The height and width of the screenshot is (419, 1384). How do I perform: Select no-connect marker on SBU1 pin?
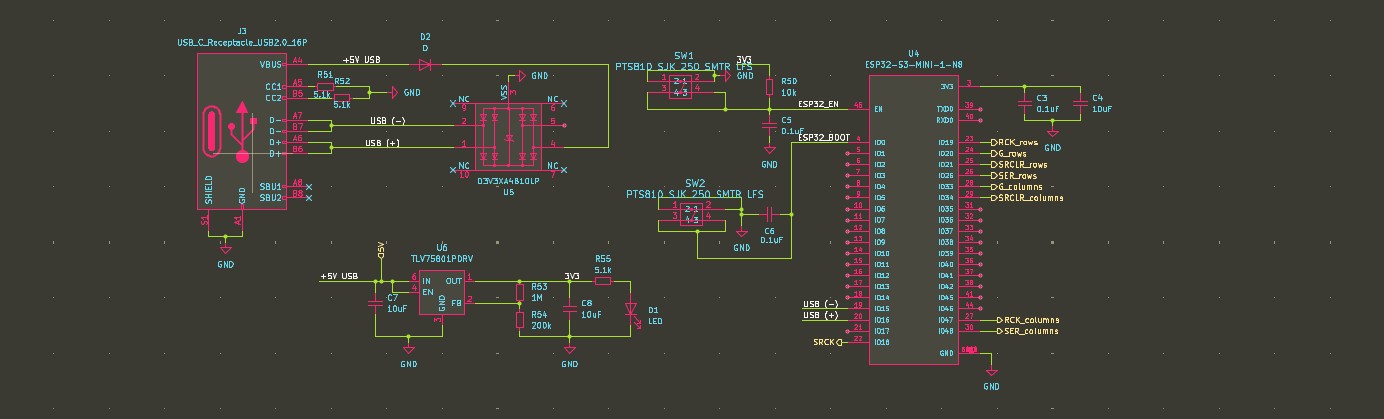[x=309, y=186]
